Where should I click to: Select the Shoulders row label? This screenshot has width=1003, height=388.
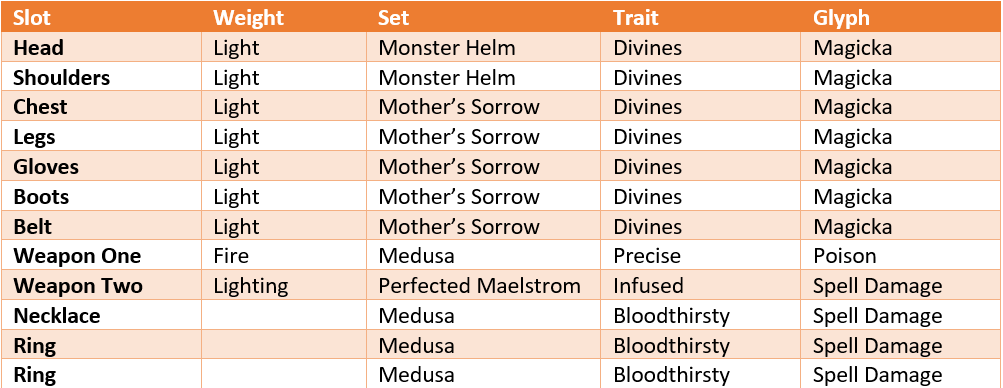point(61,77)
